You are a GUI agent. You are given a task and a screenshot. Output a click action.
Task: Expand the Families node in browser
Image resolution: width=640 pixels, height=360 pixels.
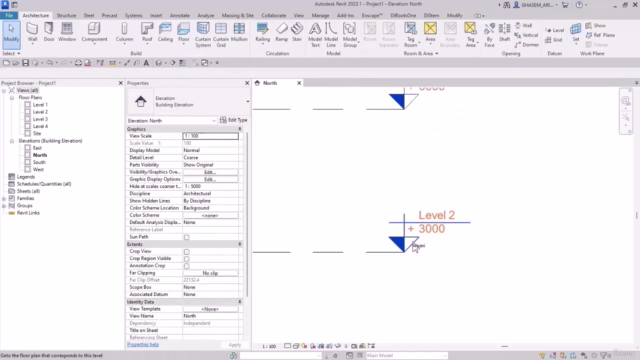point(4,198)
